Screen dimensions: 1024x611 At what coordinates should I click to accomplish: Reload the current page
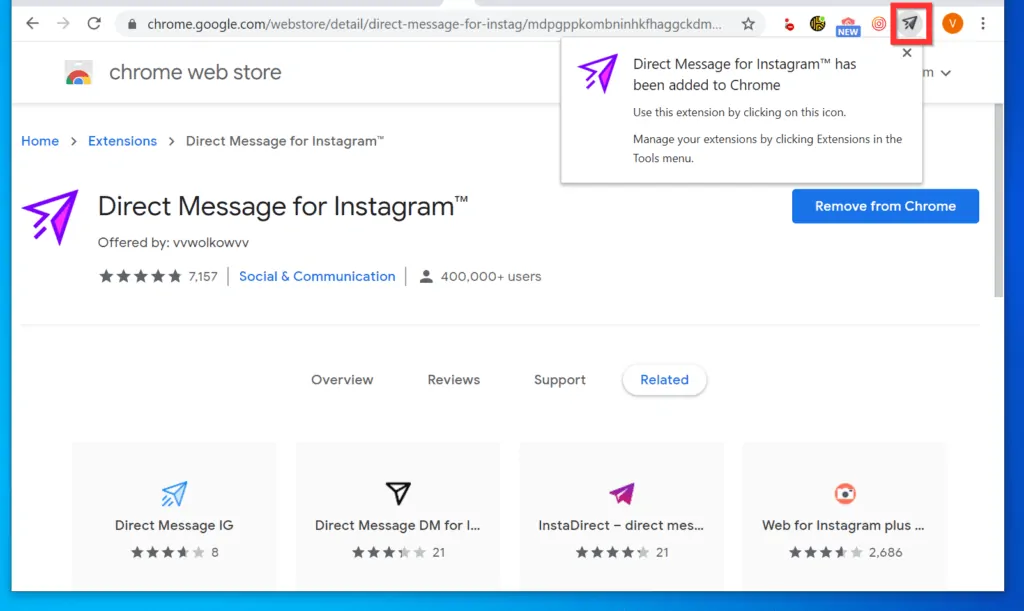point(94,24)
